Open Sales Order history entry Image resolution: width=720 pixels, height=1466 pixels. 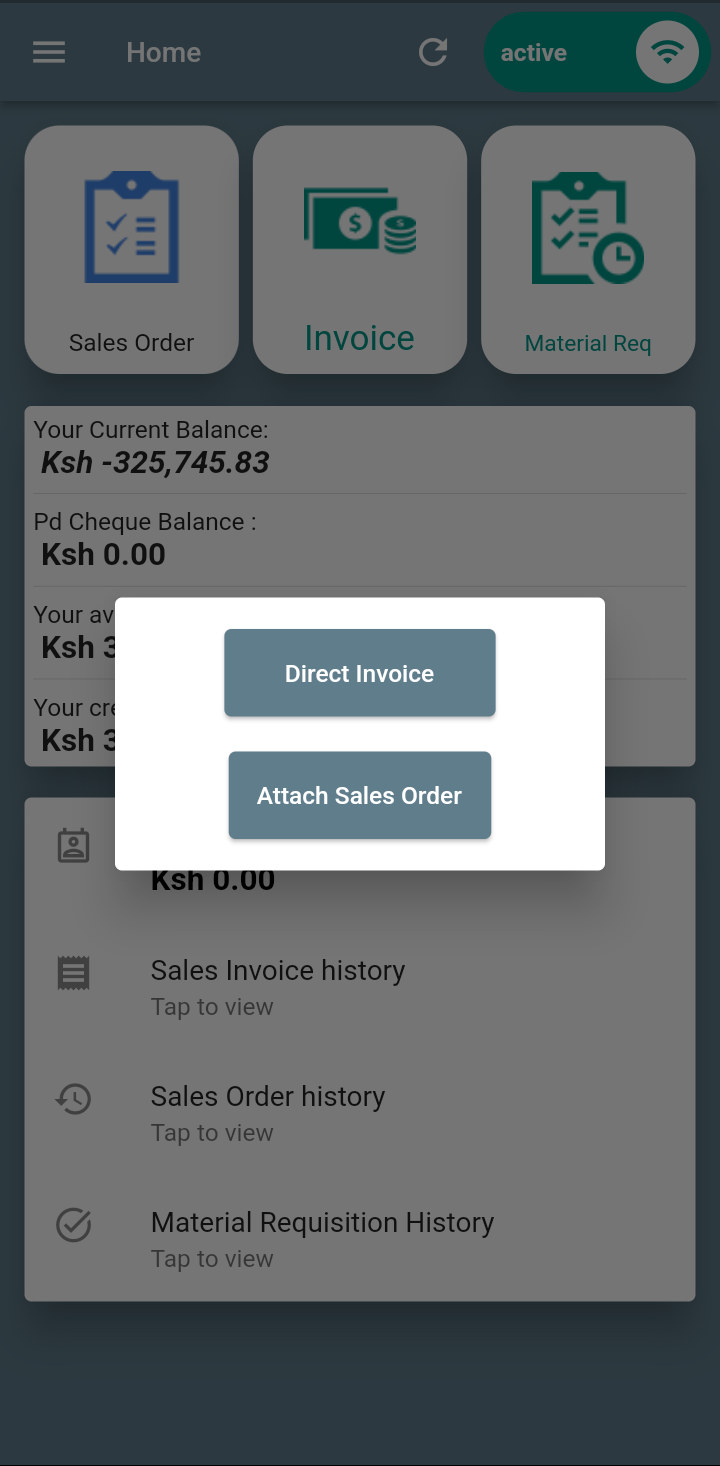click(x=268, y=1111)
